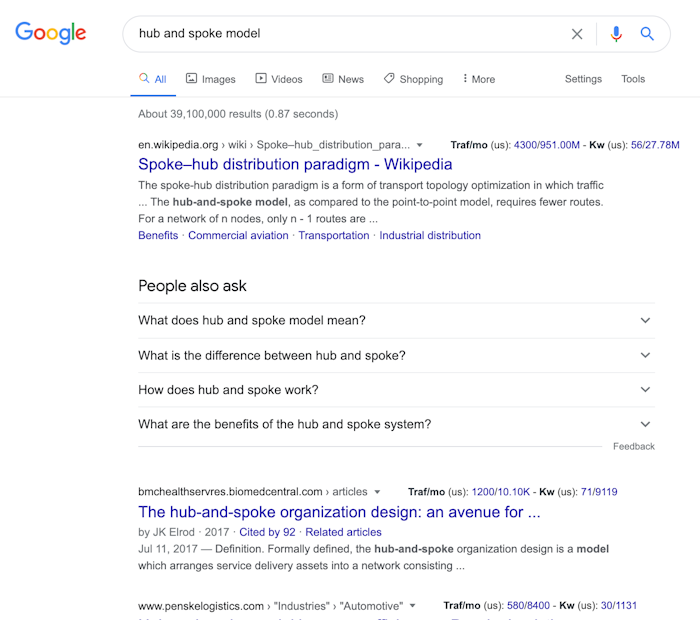
Task: Clear the search box with X icon
Action: tap(577, 34)
